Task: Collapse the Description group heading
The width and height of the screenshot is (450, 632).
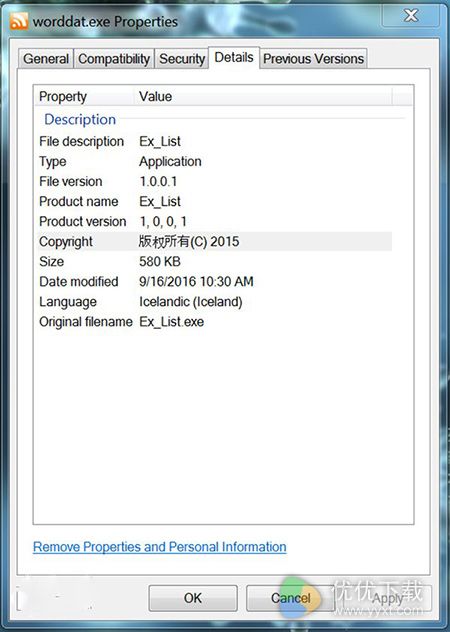Action: [x=80, y=119]
